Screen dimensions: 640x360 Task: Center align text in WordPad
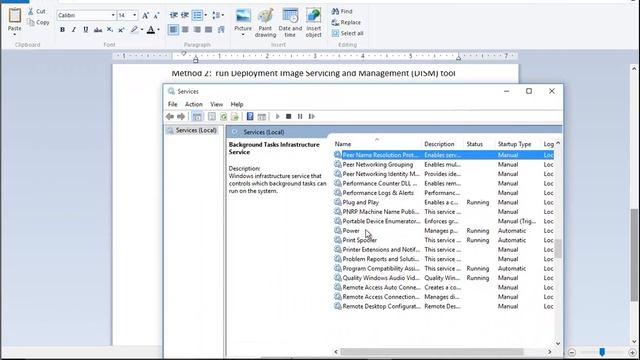click(185, 29)
